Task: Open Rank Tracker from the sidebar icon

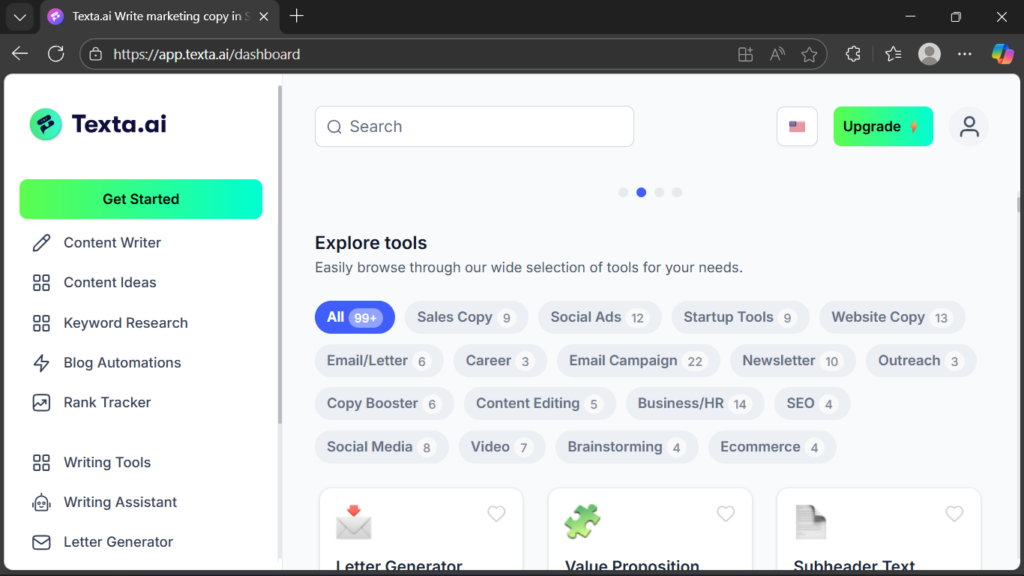Action: click(x=41, y=402)
